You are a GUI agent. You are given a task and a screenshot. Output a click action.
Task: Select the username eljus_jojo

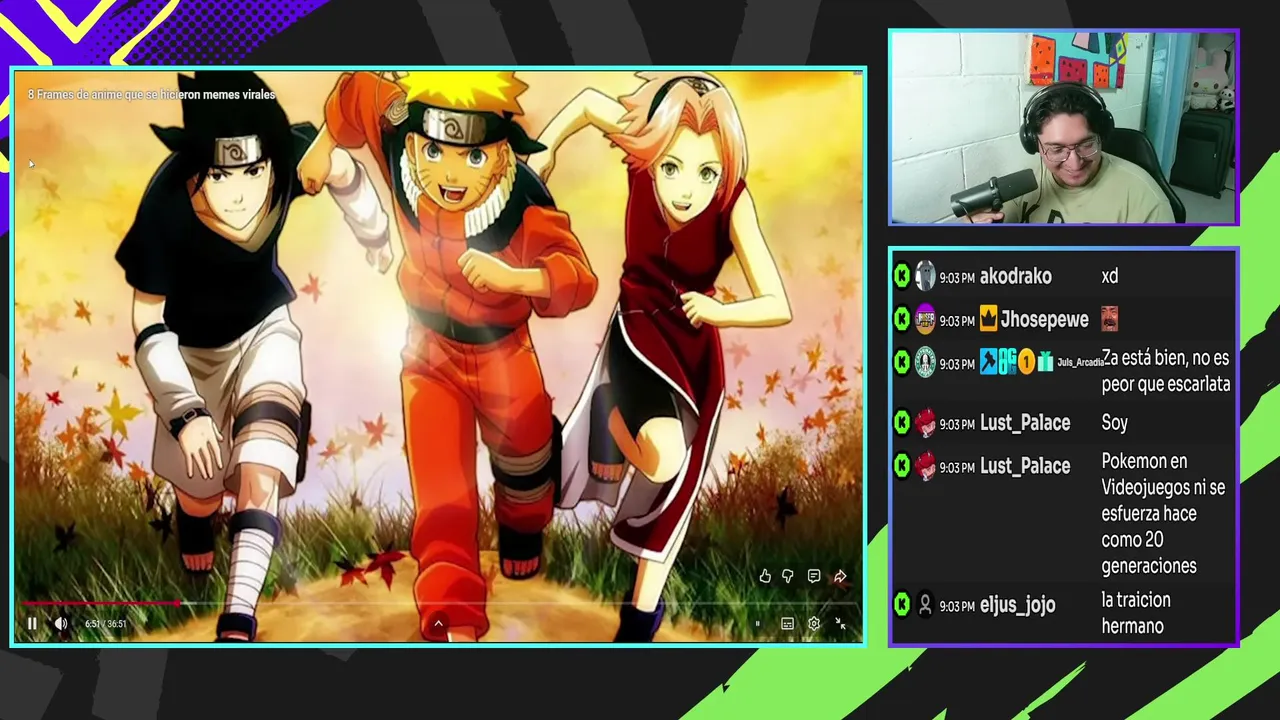(x=1018, y=605)
